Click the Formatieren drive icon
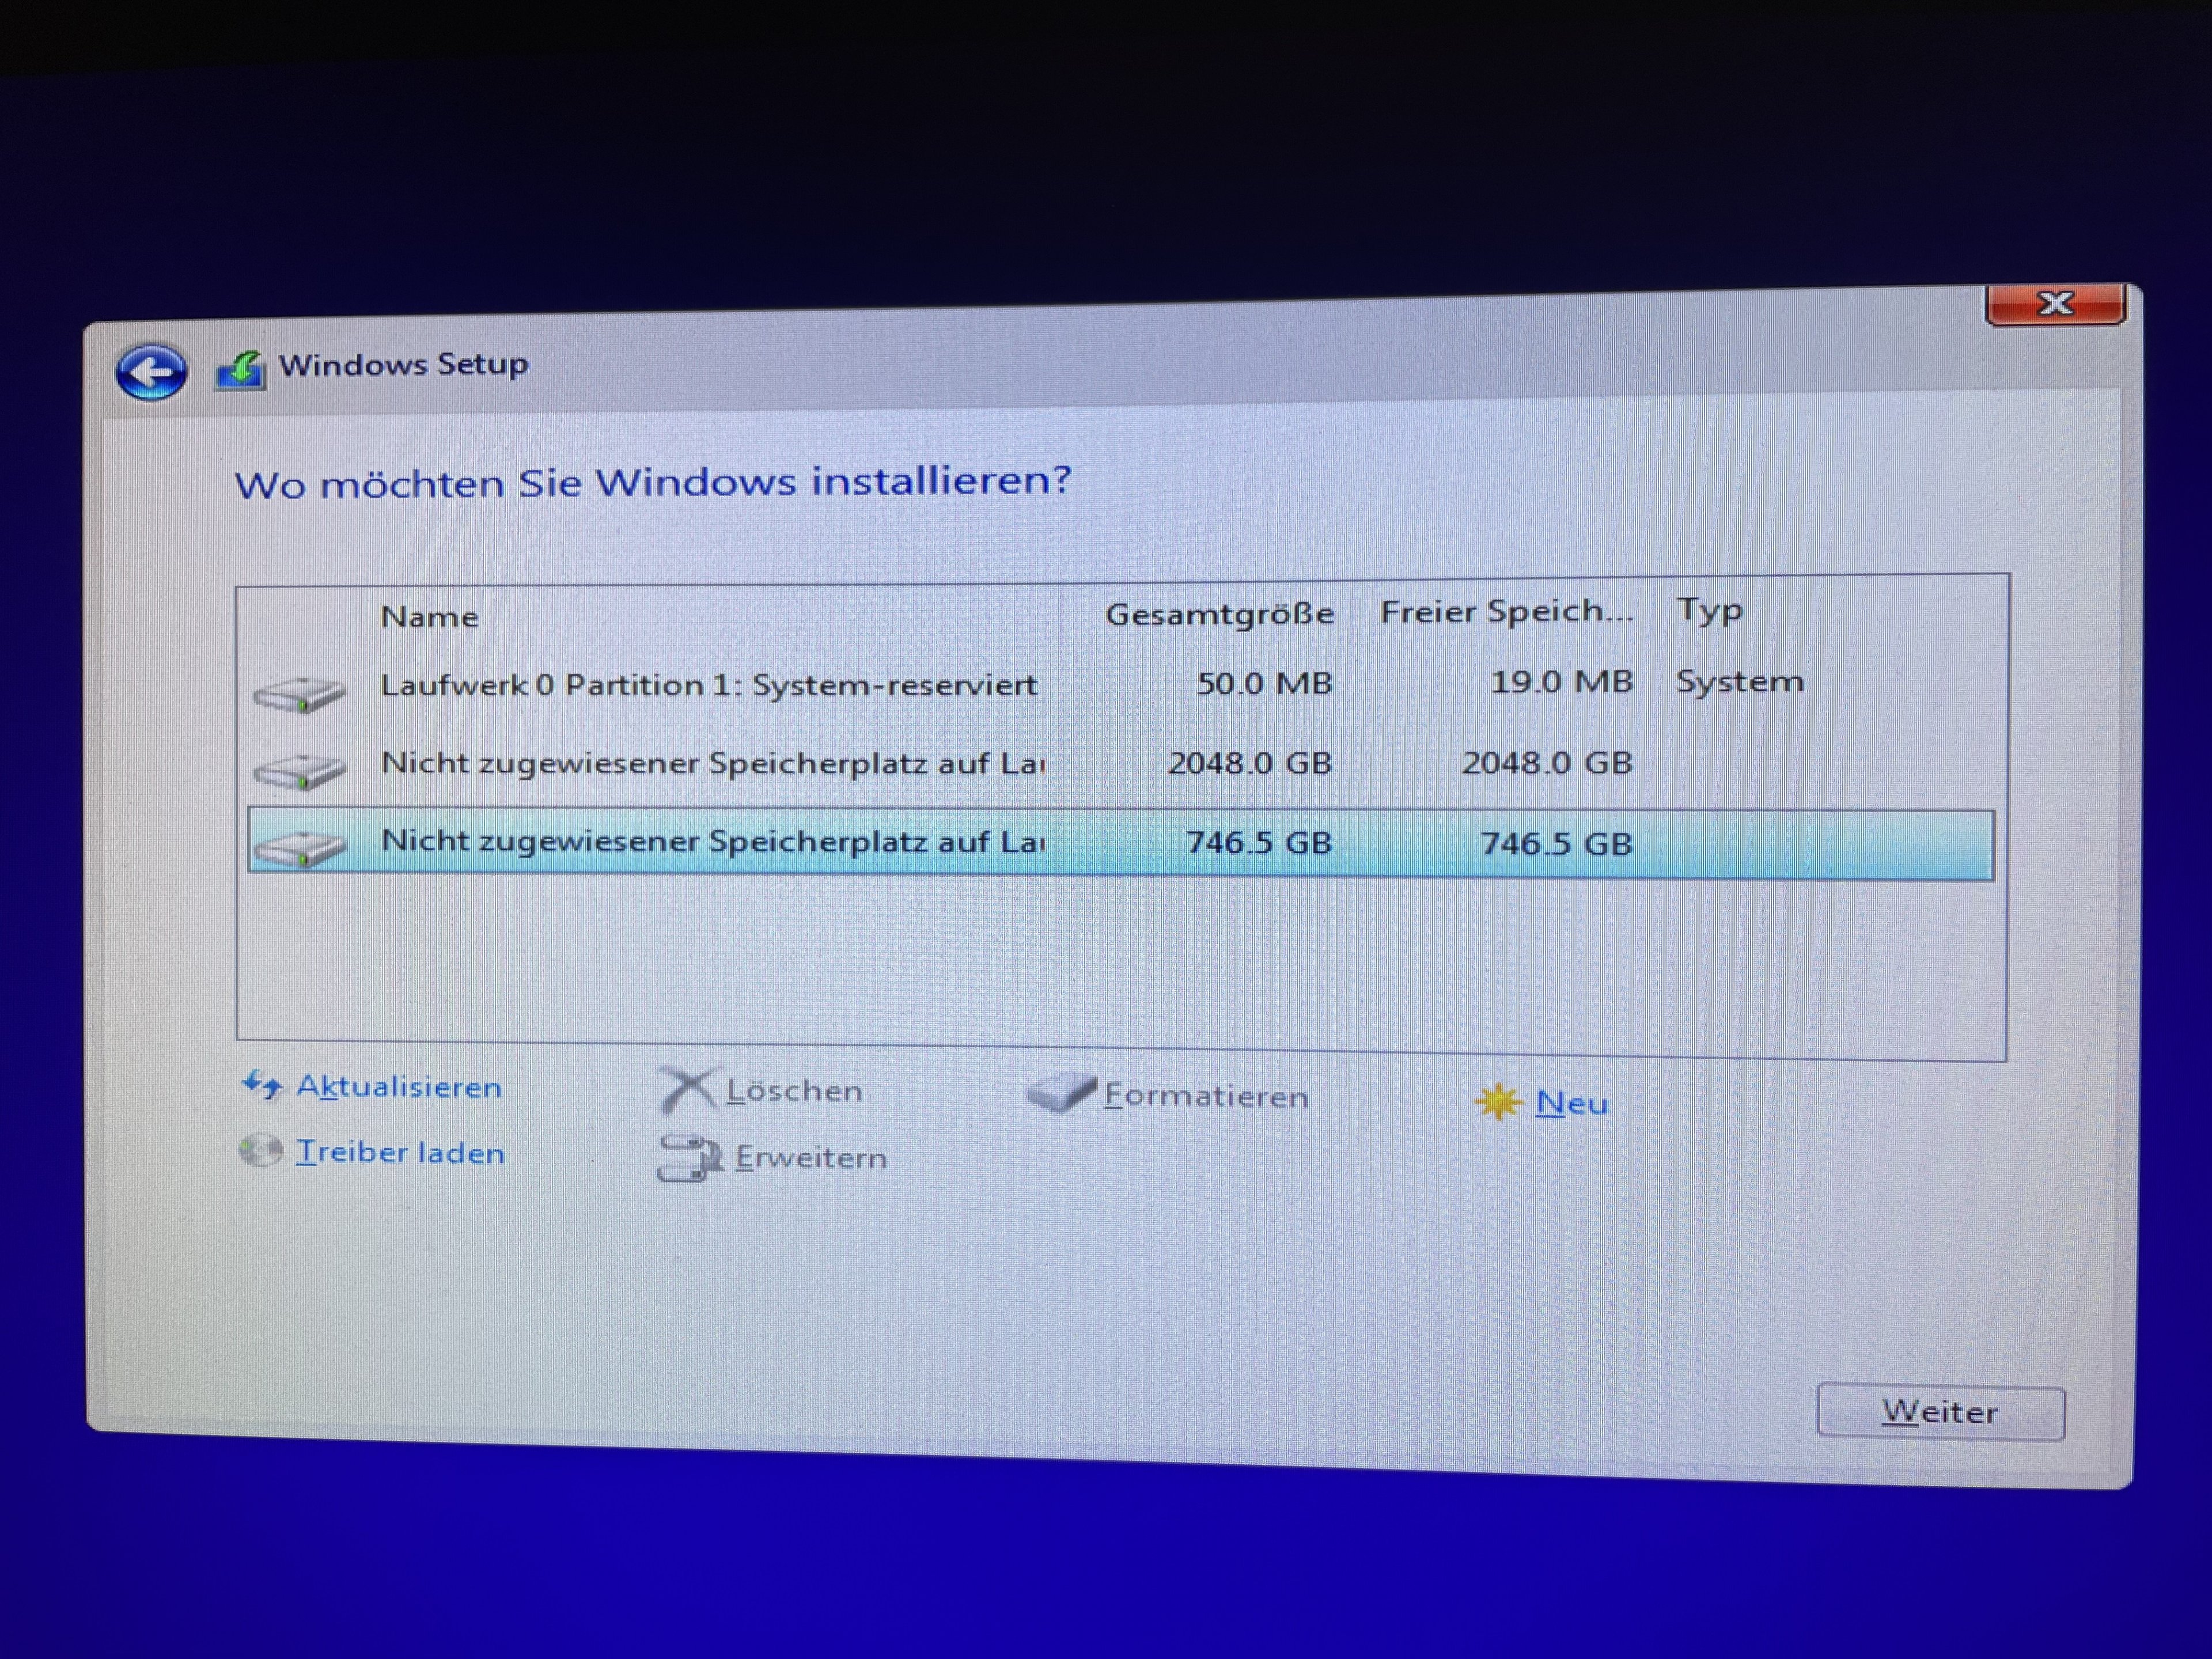 click(1062, 1094)
